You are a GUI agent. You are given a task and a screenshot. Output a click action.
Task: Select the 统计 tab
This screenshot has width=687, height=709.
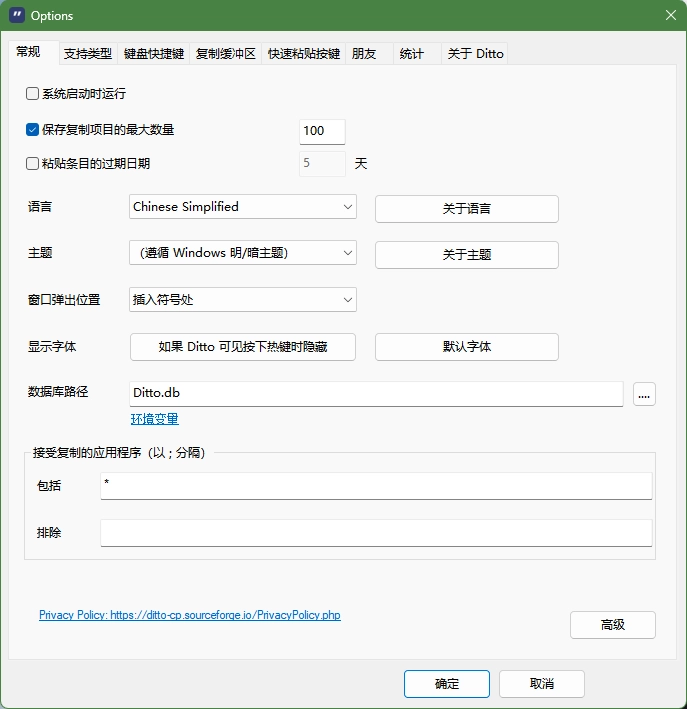pyautogui.click(x=411, y=54)
